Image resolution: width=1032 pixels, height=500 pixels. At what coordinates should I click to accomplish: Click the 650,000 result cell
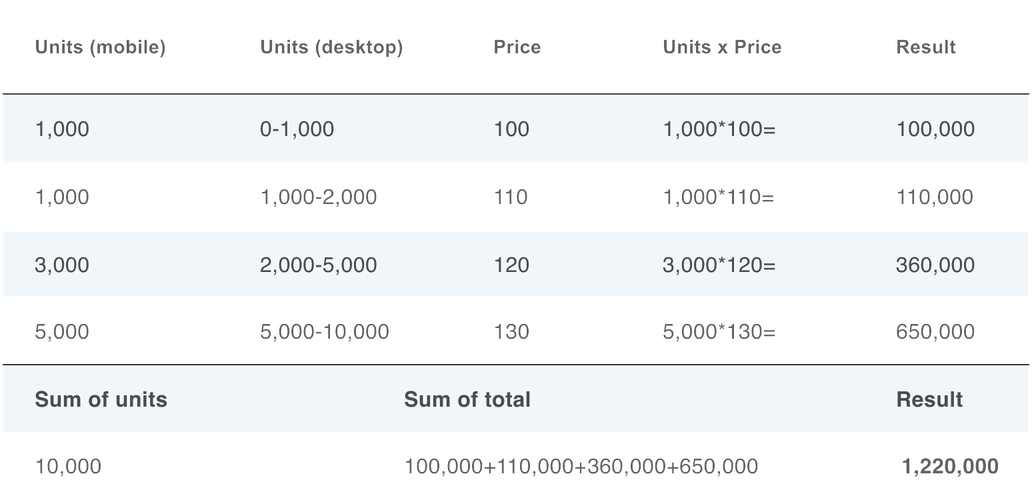935,333
